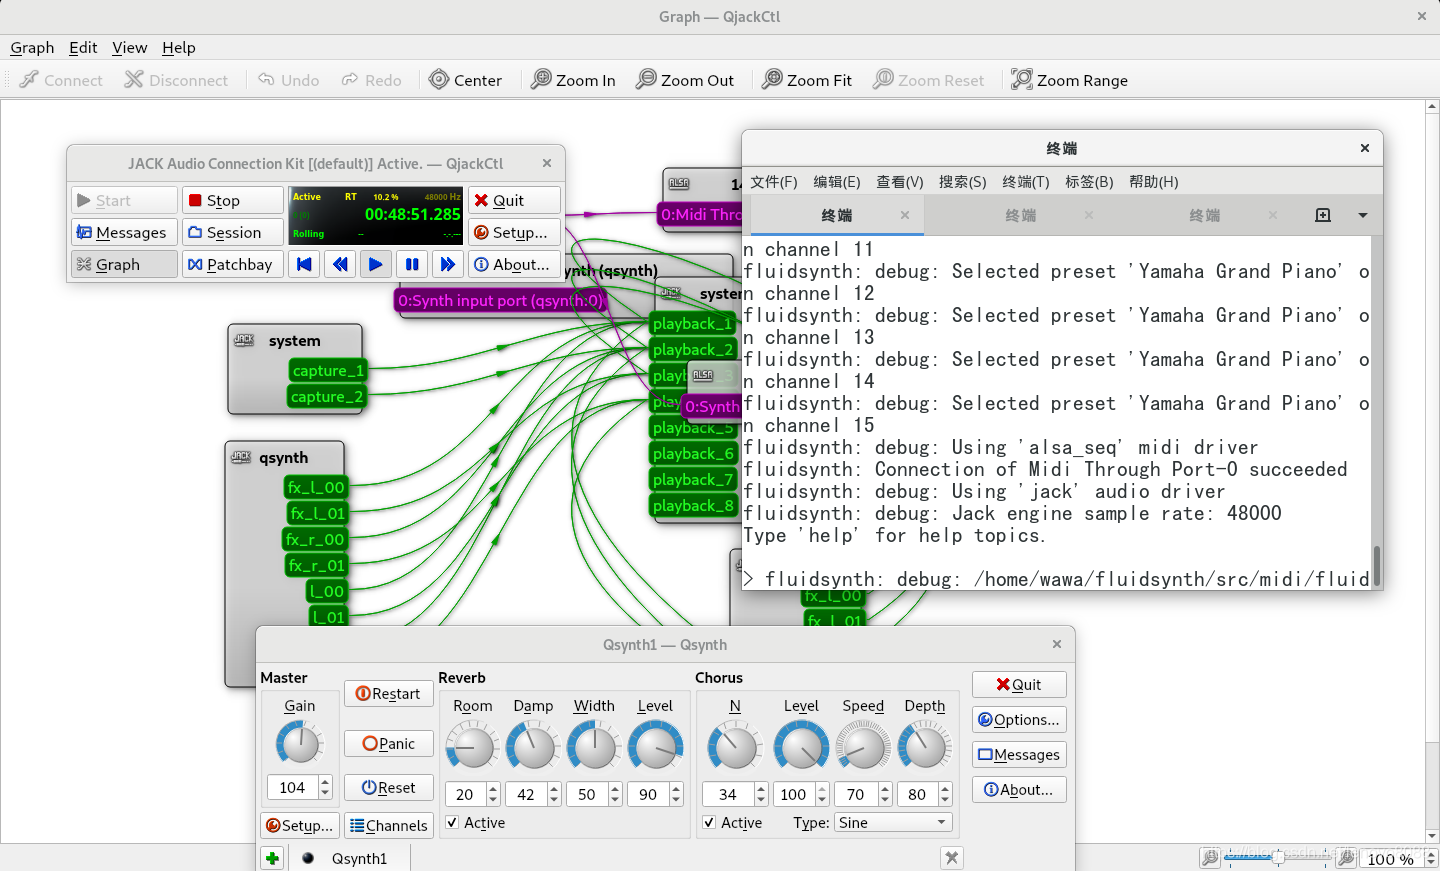Click the X icon to remove the Qsynth engine tab

tap(952, 858)
